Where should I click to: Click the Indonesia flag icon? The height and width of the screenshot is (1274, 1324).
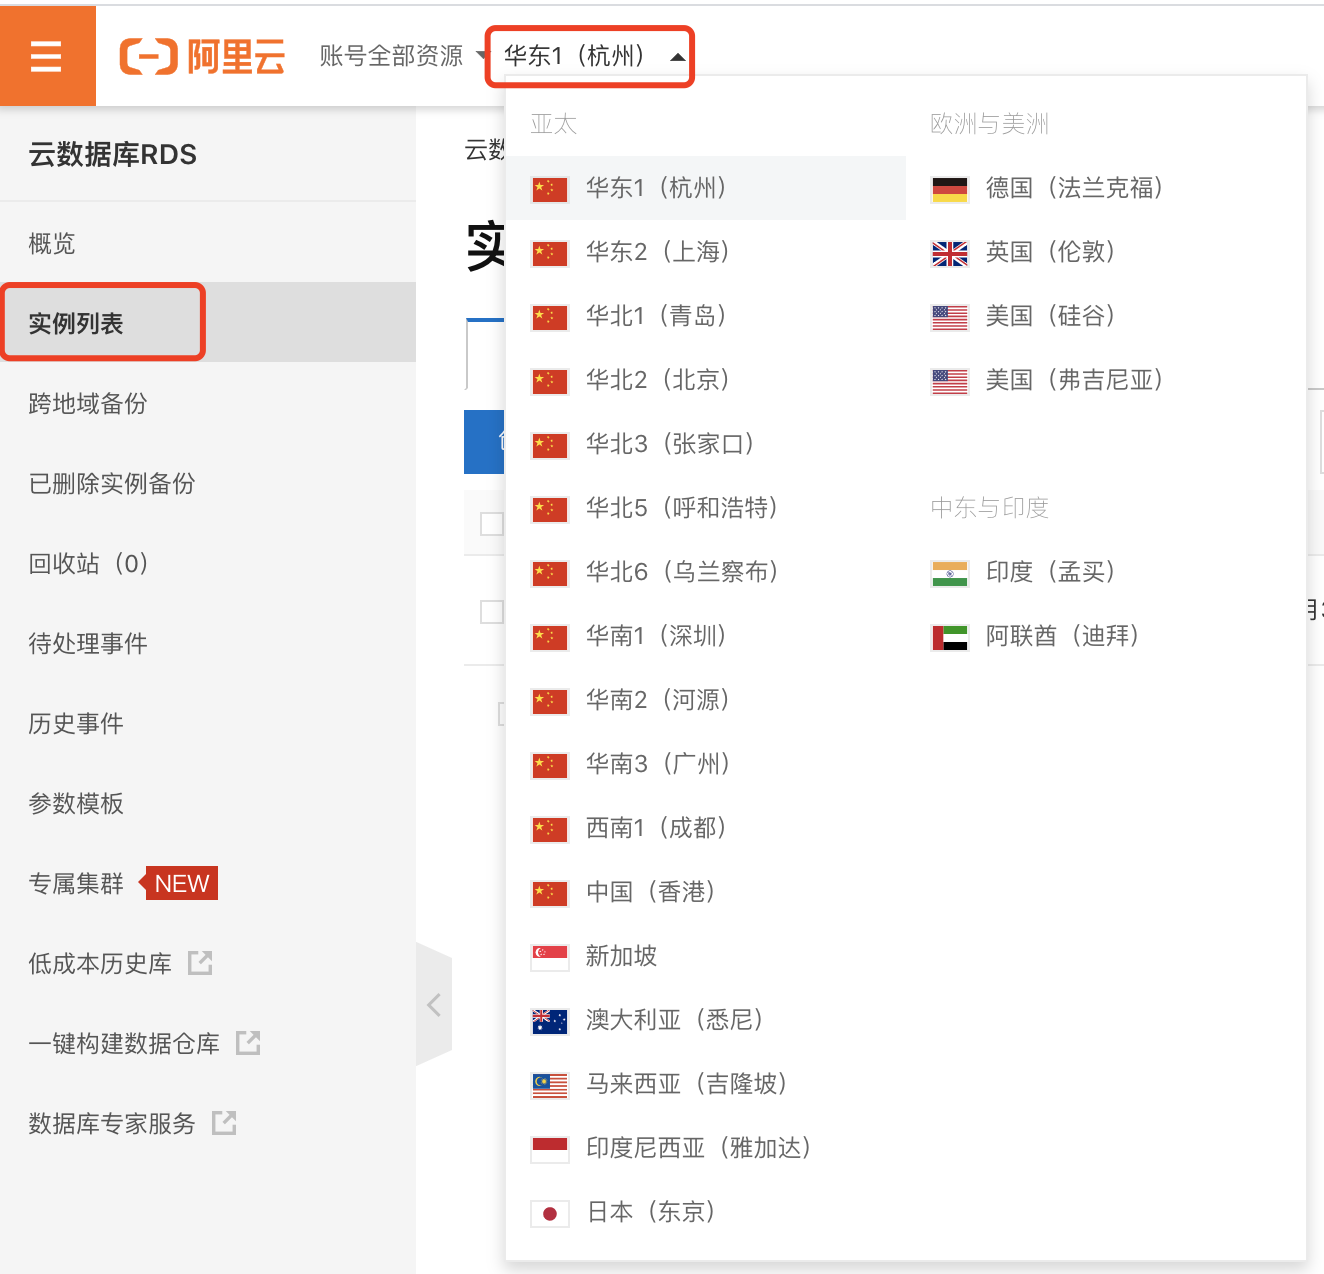click(550, 1150)
